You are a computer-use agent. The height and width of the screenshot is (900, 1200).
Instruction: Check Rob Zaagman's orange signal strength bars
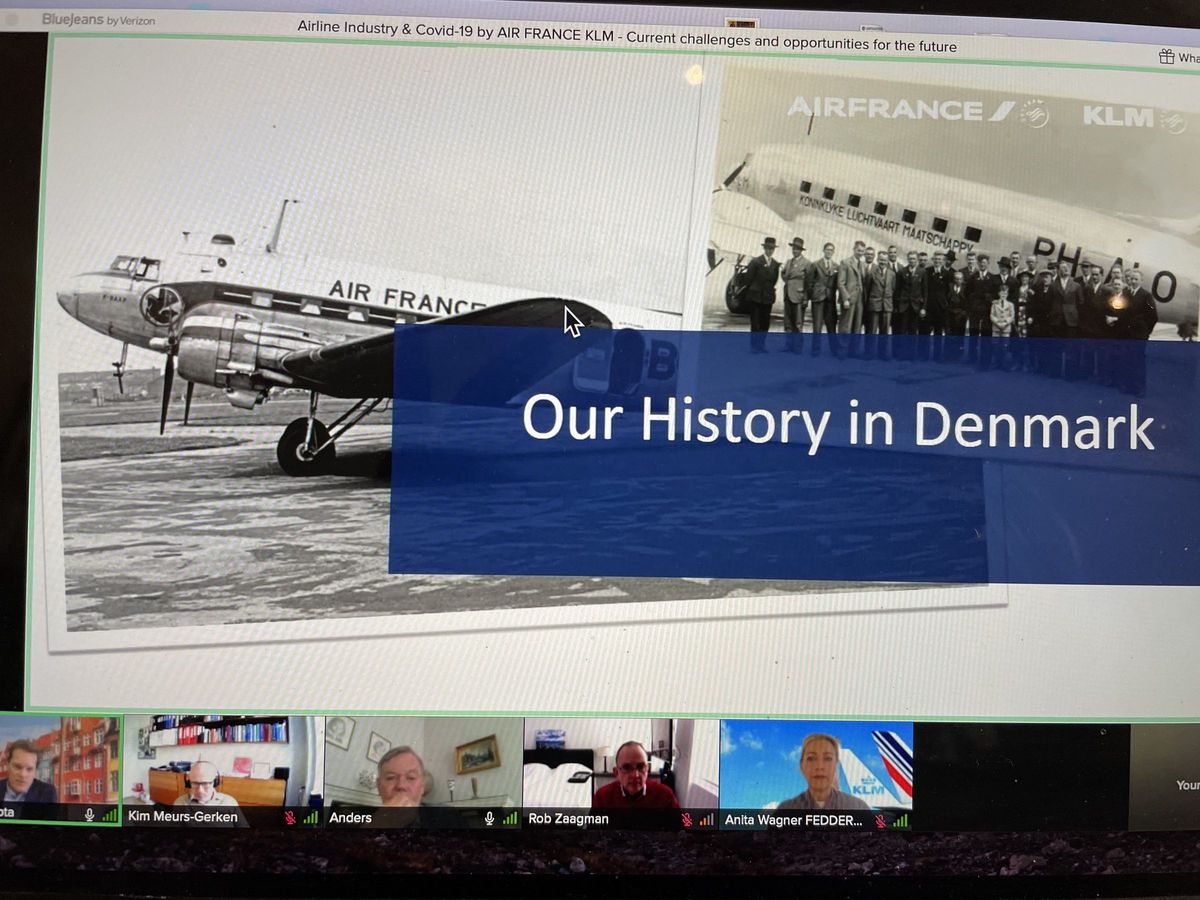706,820
